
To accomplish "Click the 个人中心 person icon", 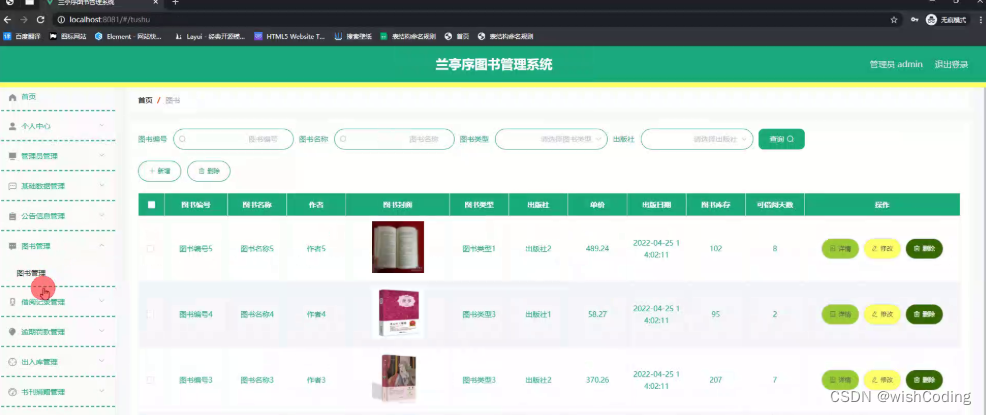I will click(x=13, y=126).
